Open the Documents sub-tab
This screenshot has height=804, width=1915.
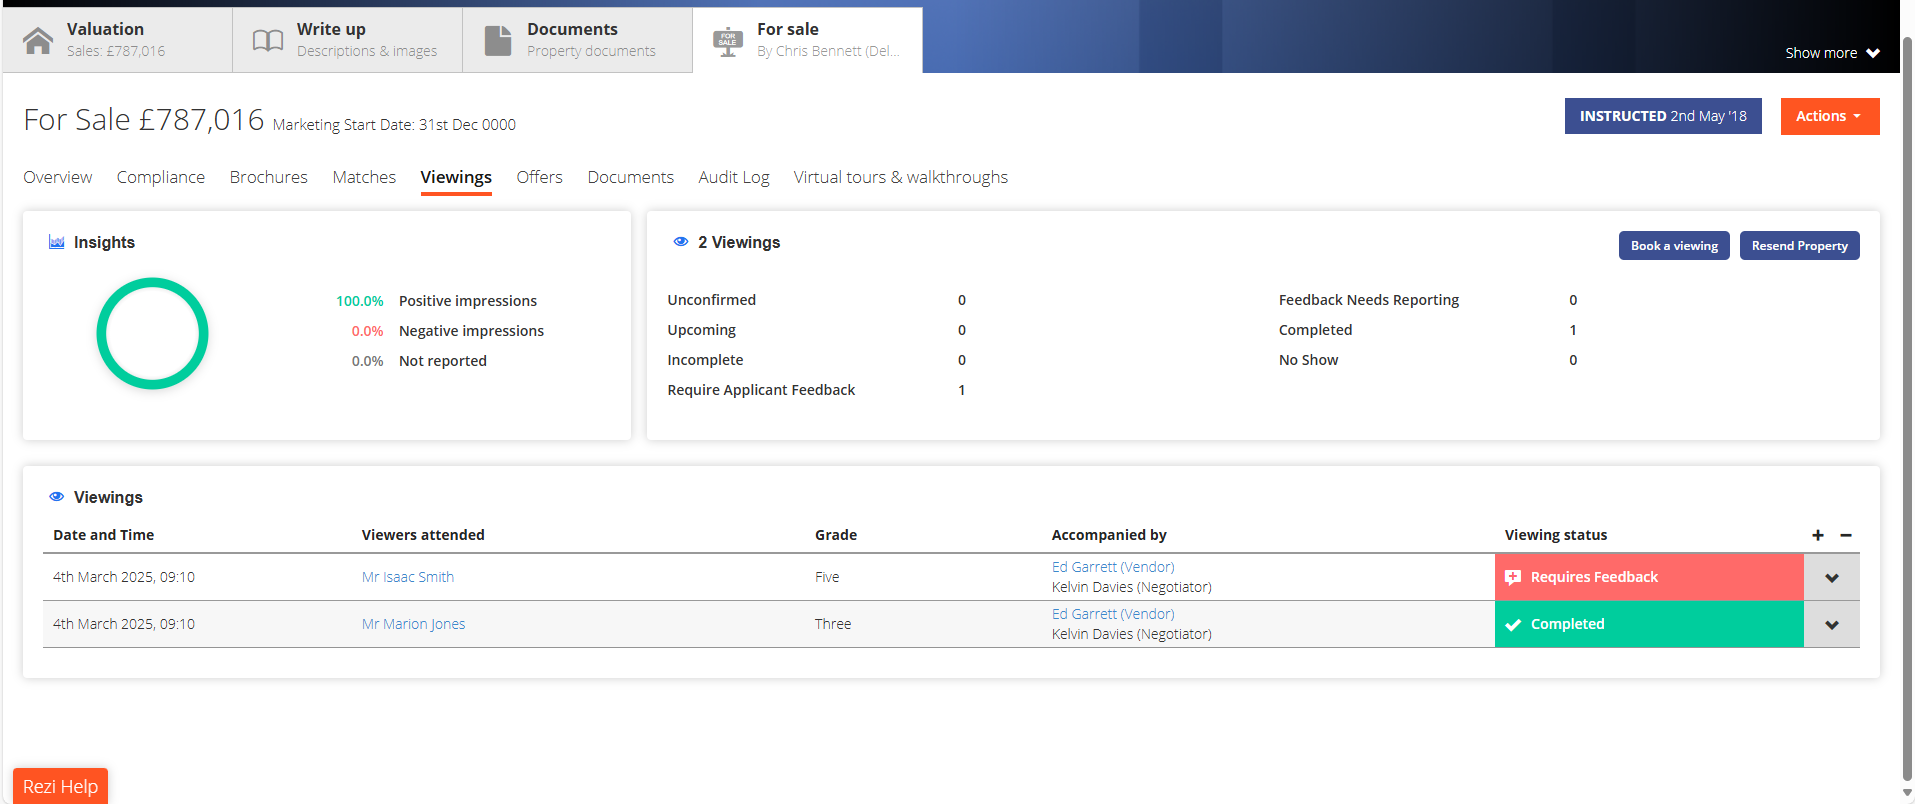click(x=631, y=177)
